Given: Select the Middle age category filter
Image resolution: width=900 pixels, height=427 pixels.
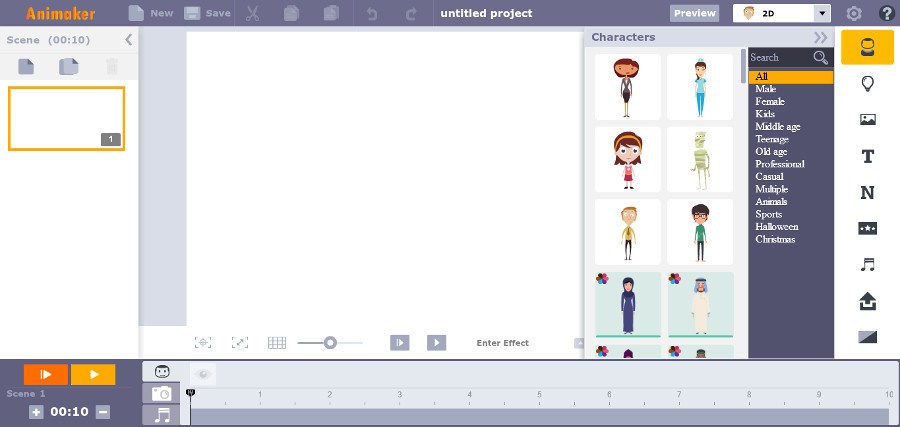Looking at the screenshot, I should [x=778, y=127].
